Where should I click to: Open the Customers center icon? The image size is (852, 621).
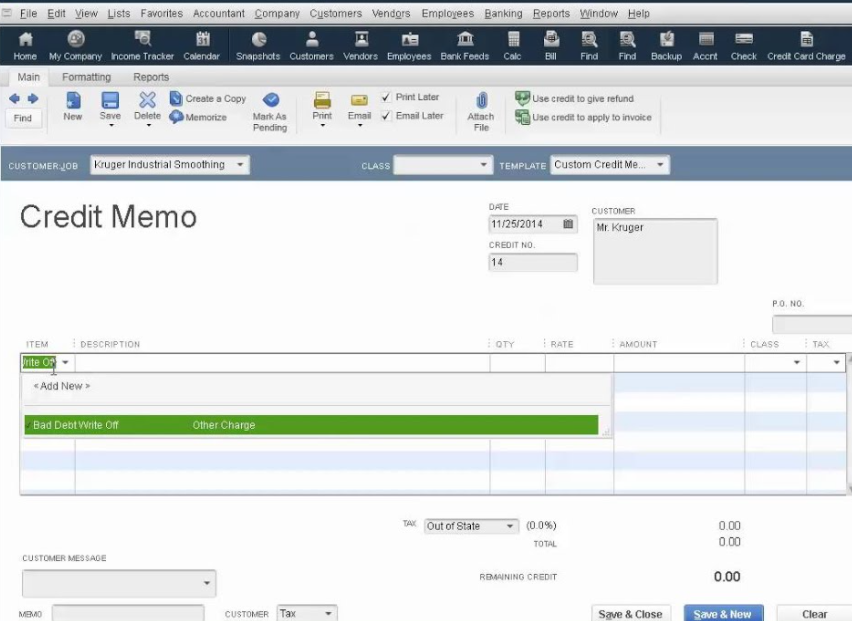[x=311, y=46]
